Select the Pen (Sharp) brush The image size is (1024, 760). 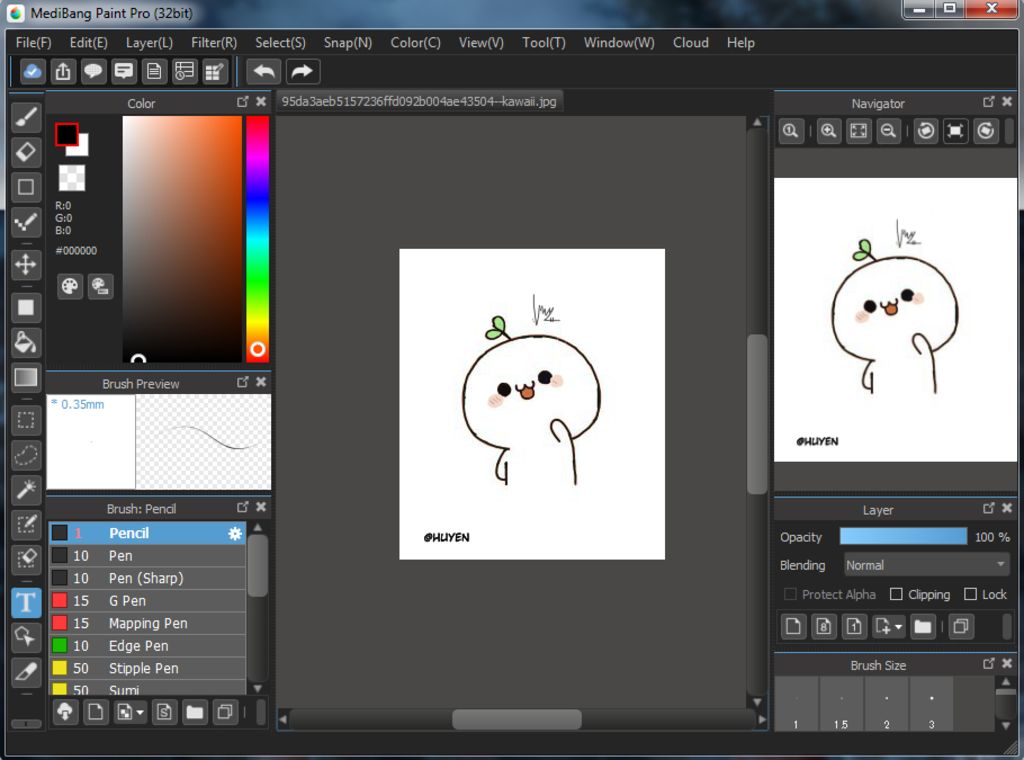point(148,578)
